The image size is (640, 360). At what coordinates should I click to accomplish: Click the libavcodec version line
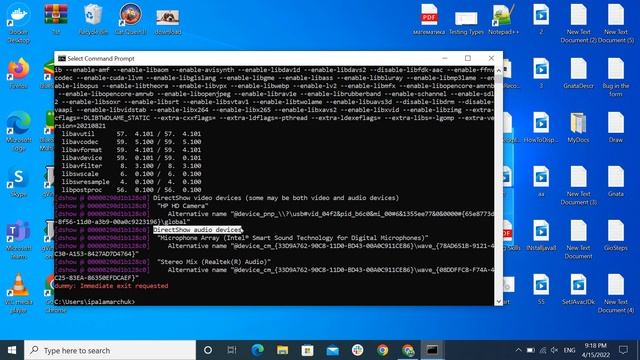(131, 142)
